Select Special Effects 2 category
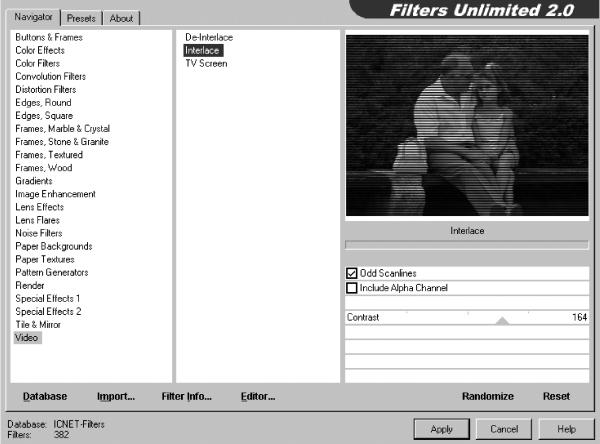This screenshot has width=600, height=444. [x=48, y=311]
